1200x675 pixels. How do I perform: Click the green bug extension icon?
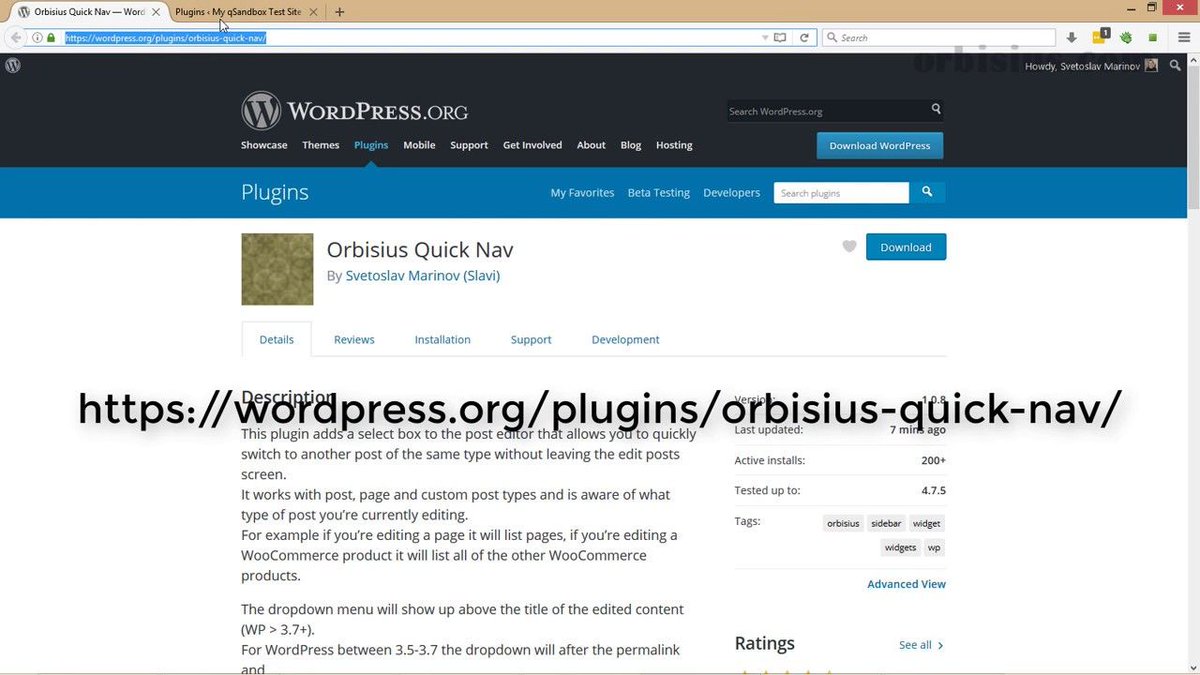click(x=1126, y=38)
